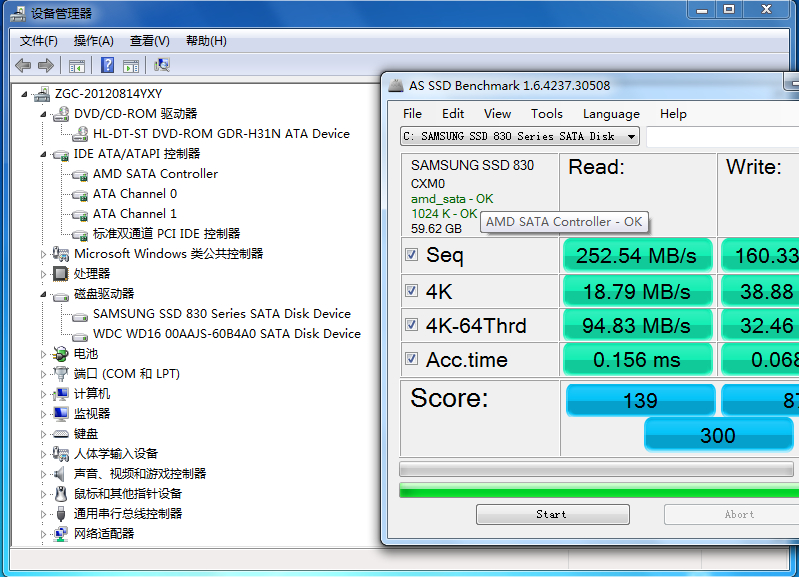Open the File menu in AS SSD Benchmark
Screen dimensions: 799x577
tap(412, 114)
